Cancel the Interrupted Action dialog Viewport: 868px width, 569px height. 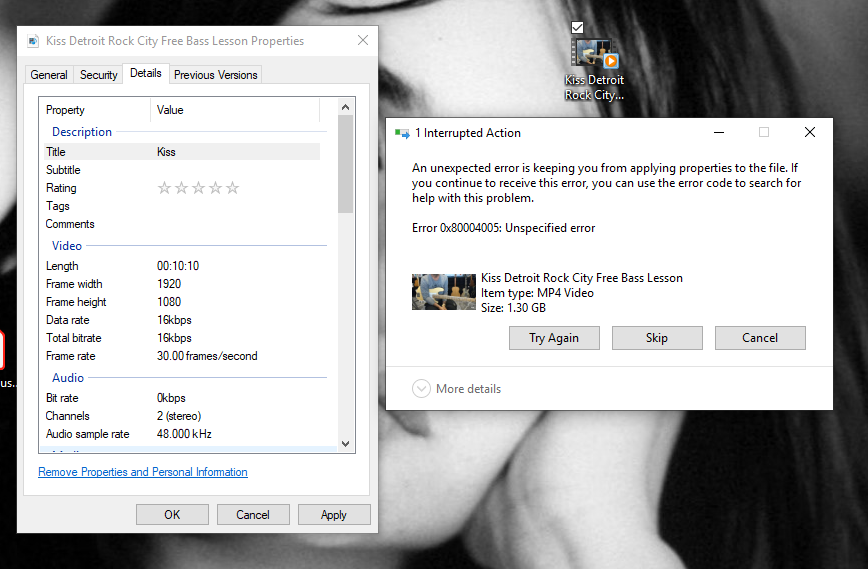(760, 338)
